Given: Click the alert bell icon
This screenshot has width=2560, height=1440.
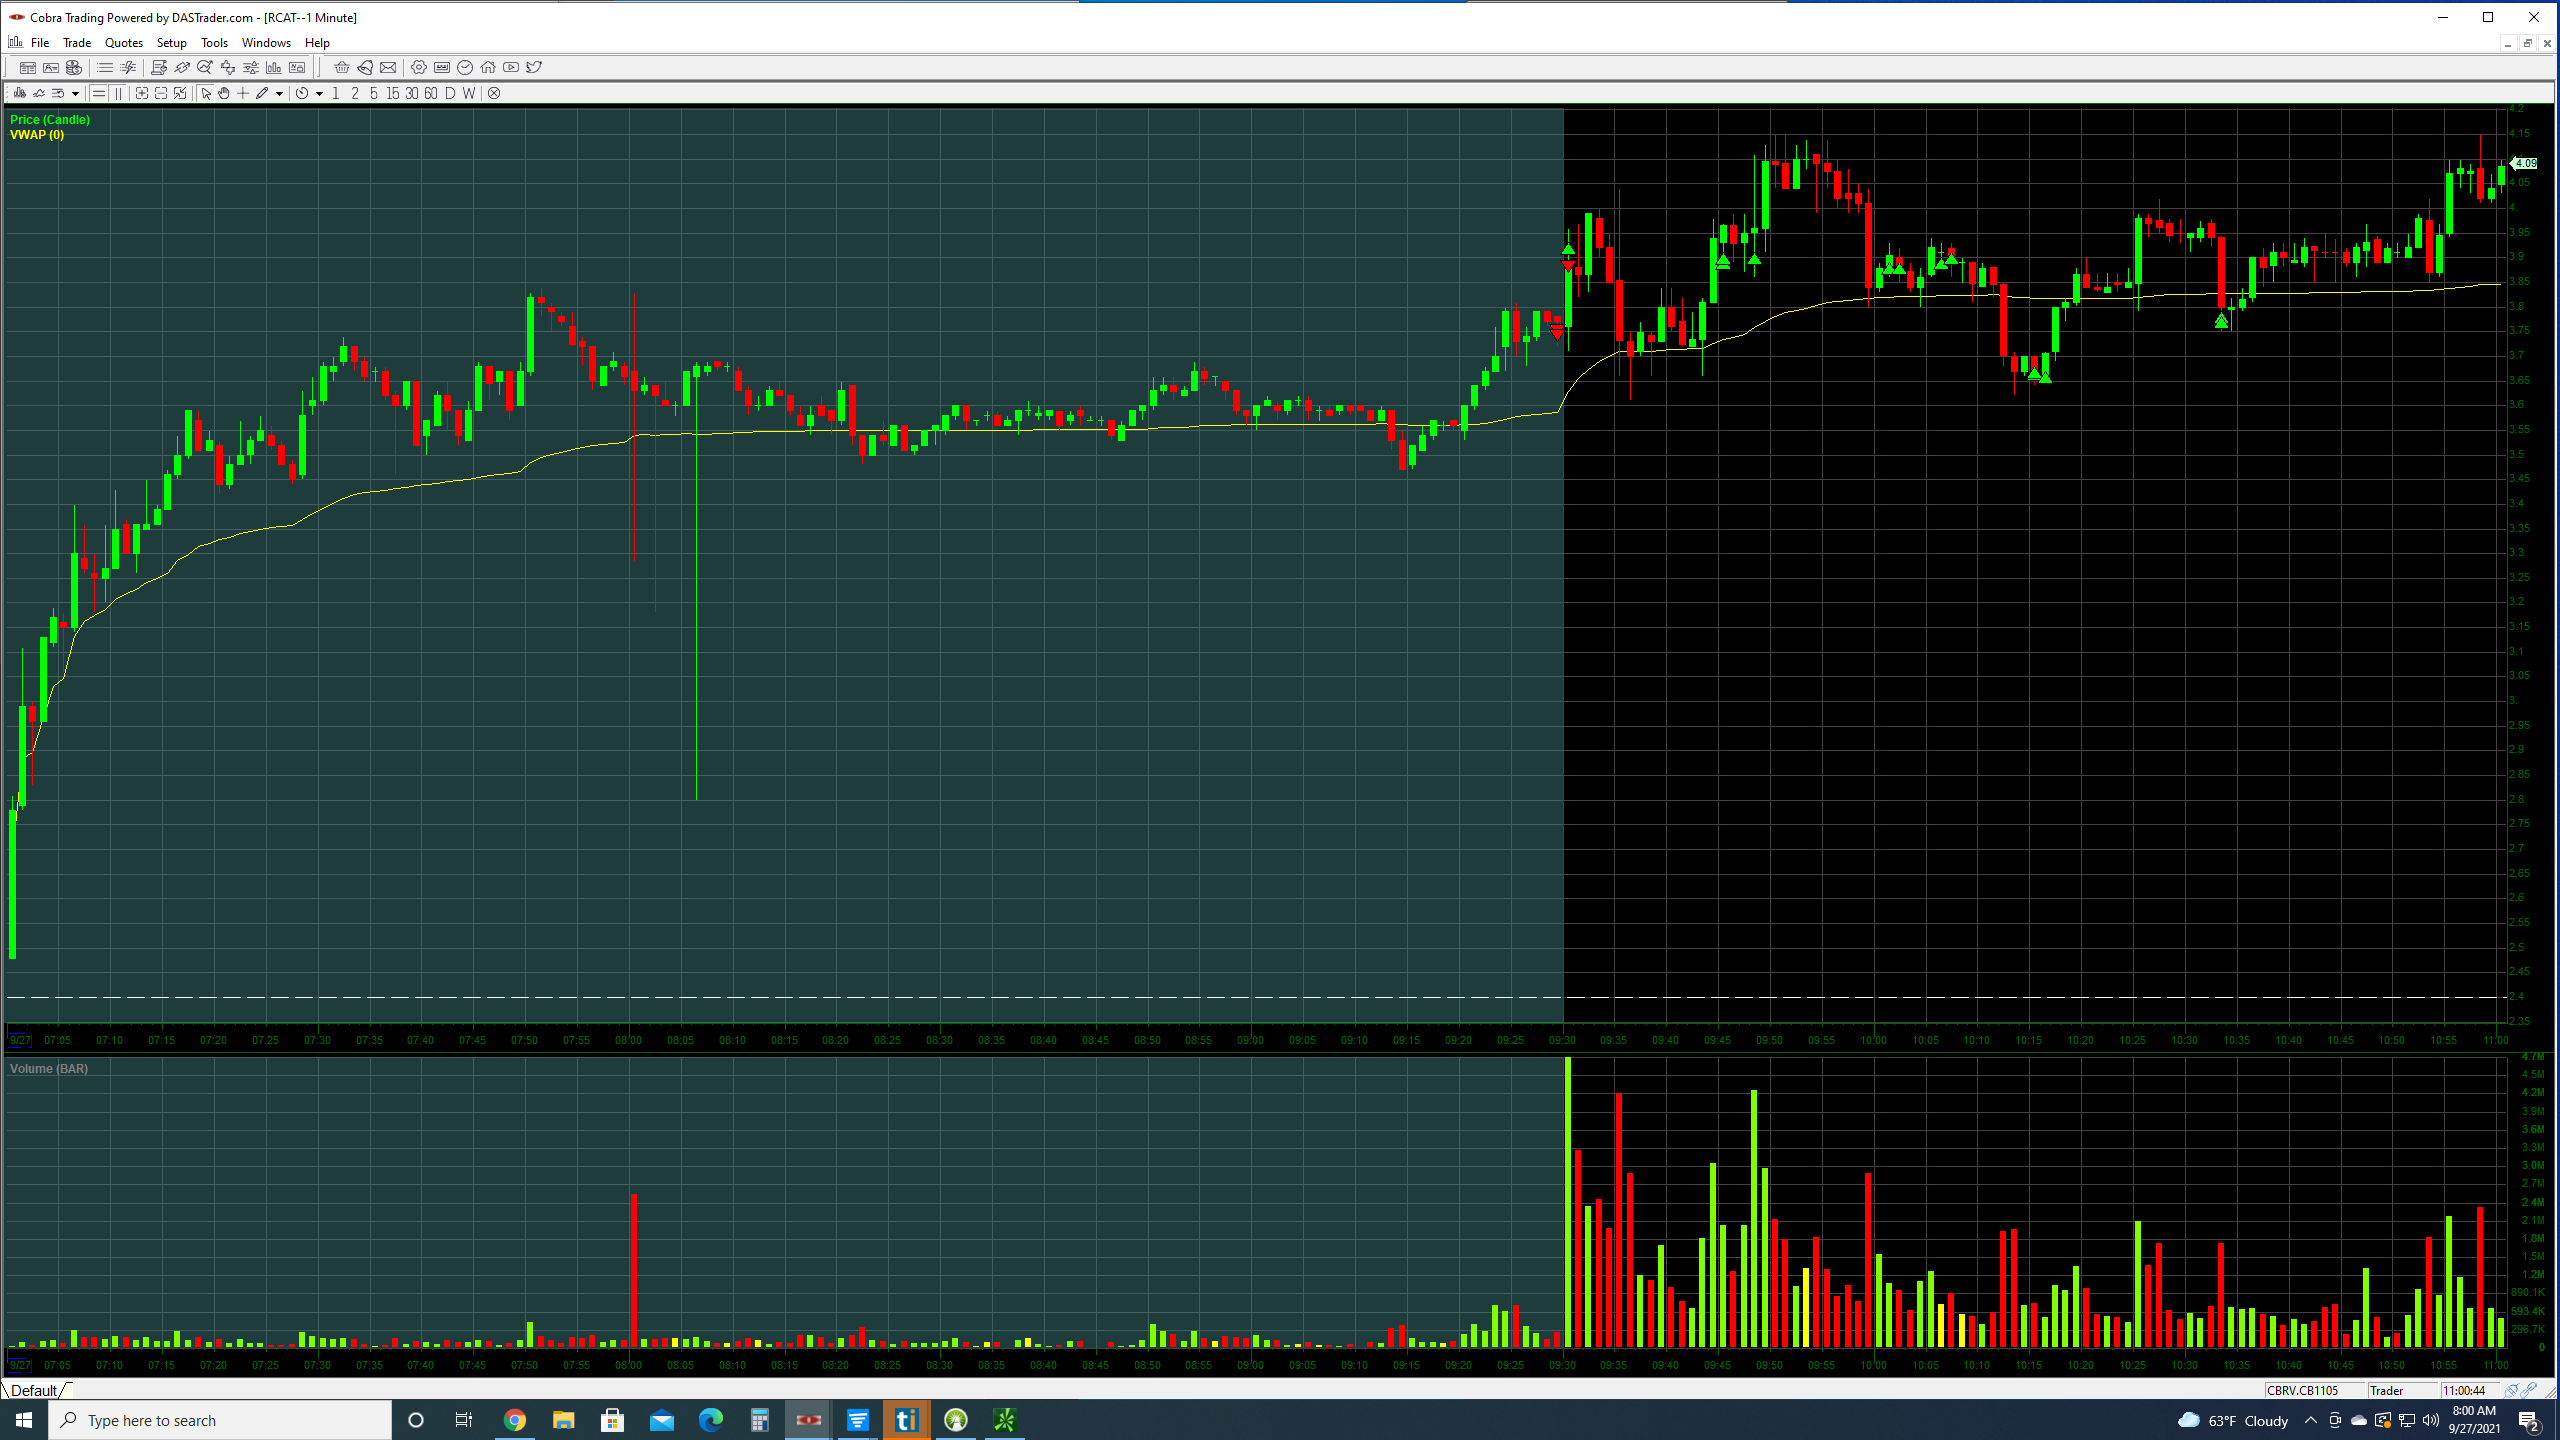Looking at the screenshot, I should (x=365, y=67).
